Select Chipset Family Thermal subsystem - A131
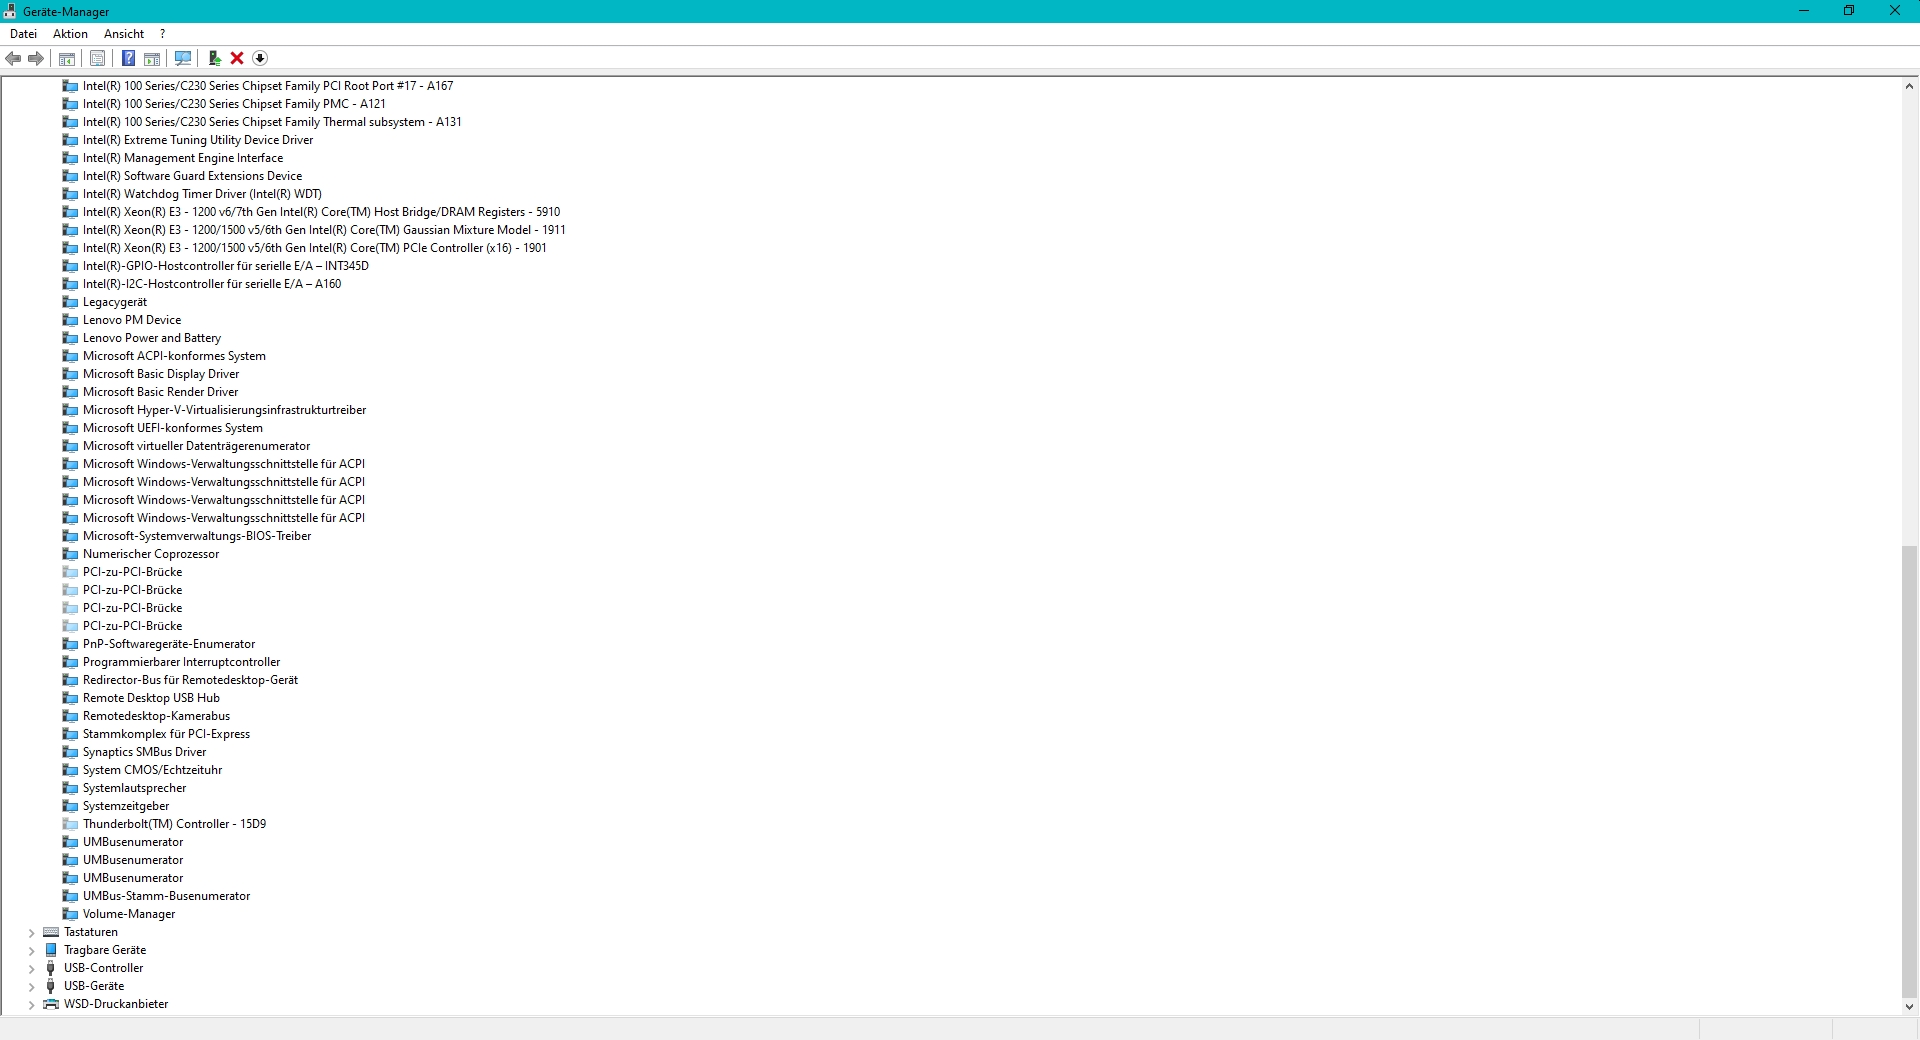The height and width of the screenshot is (1040, 1920). (272, 122)
